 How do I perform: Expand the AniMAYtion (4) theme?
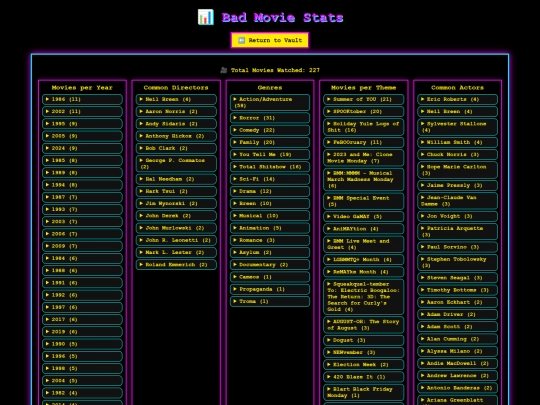pyautogui.click(x=364, y=229)
